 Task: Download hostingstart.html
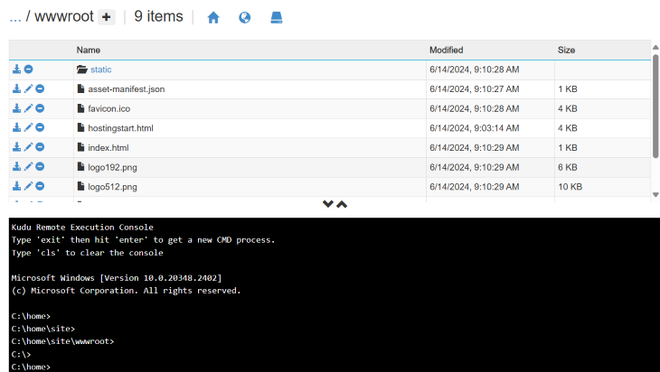[16, 127]
